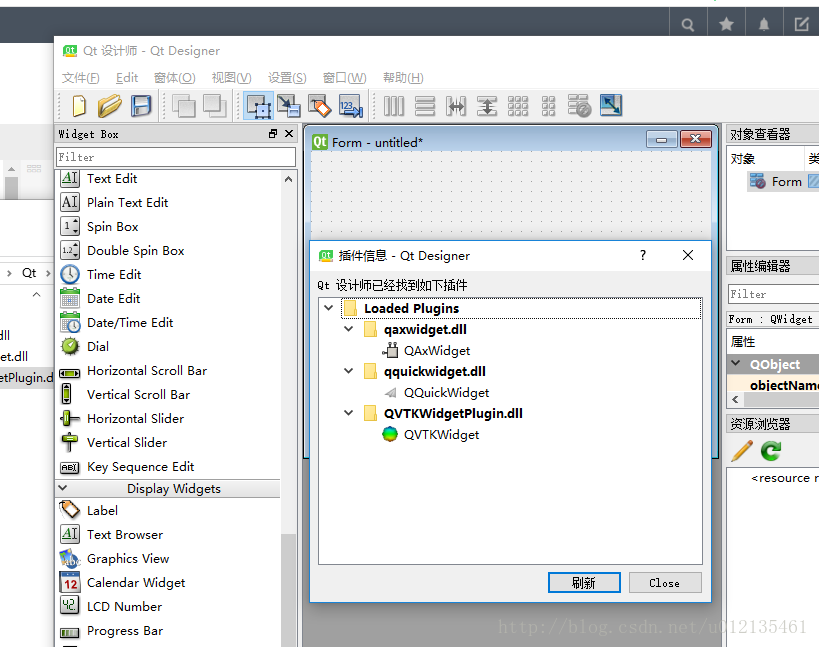Apply Lay Out Horizontally in Splitter icon
The height and width of the screenshot is (647, 819).
[455, 106]
